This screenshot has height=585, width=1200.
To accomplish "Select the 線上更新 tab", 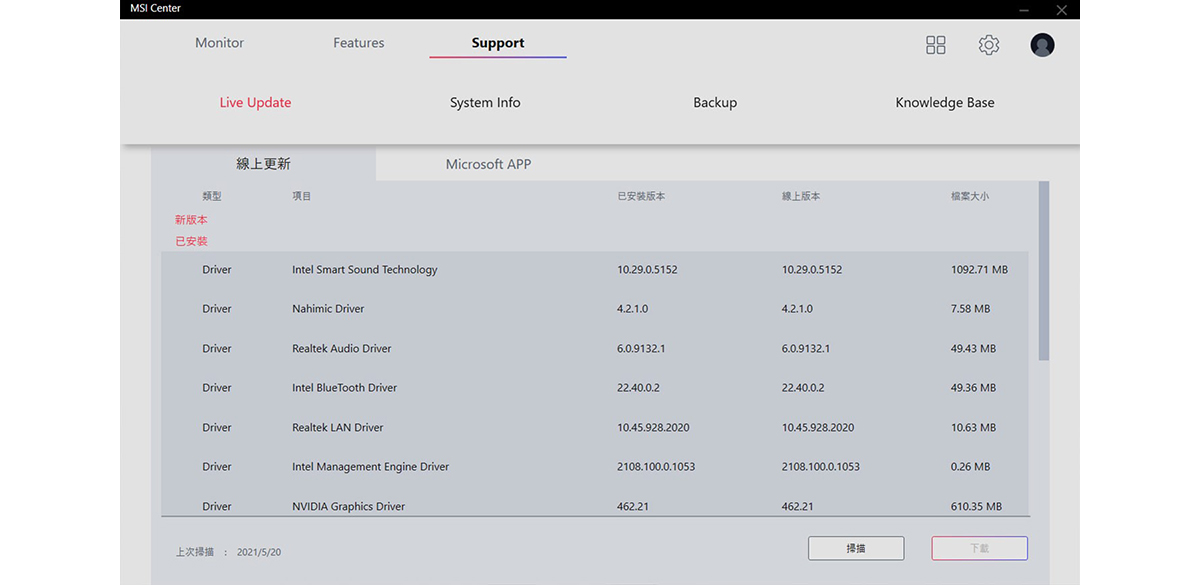I will pos(264,164).
